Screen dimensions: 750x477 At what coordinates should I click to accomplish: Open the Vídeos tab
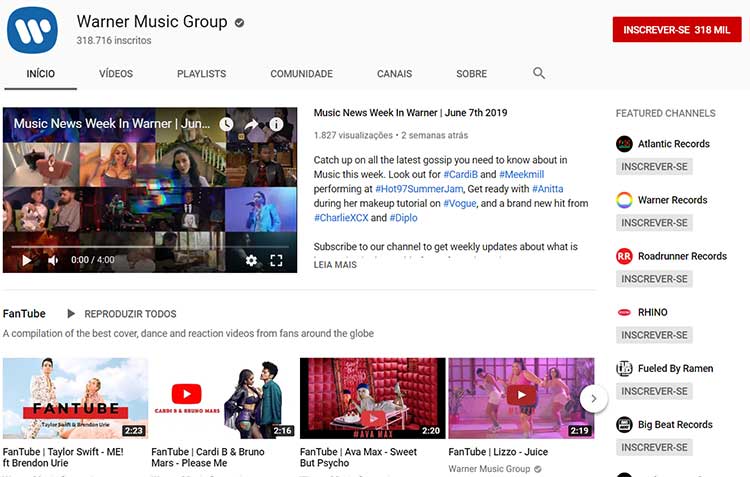[116, 74]
